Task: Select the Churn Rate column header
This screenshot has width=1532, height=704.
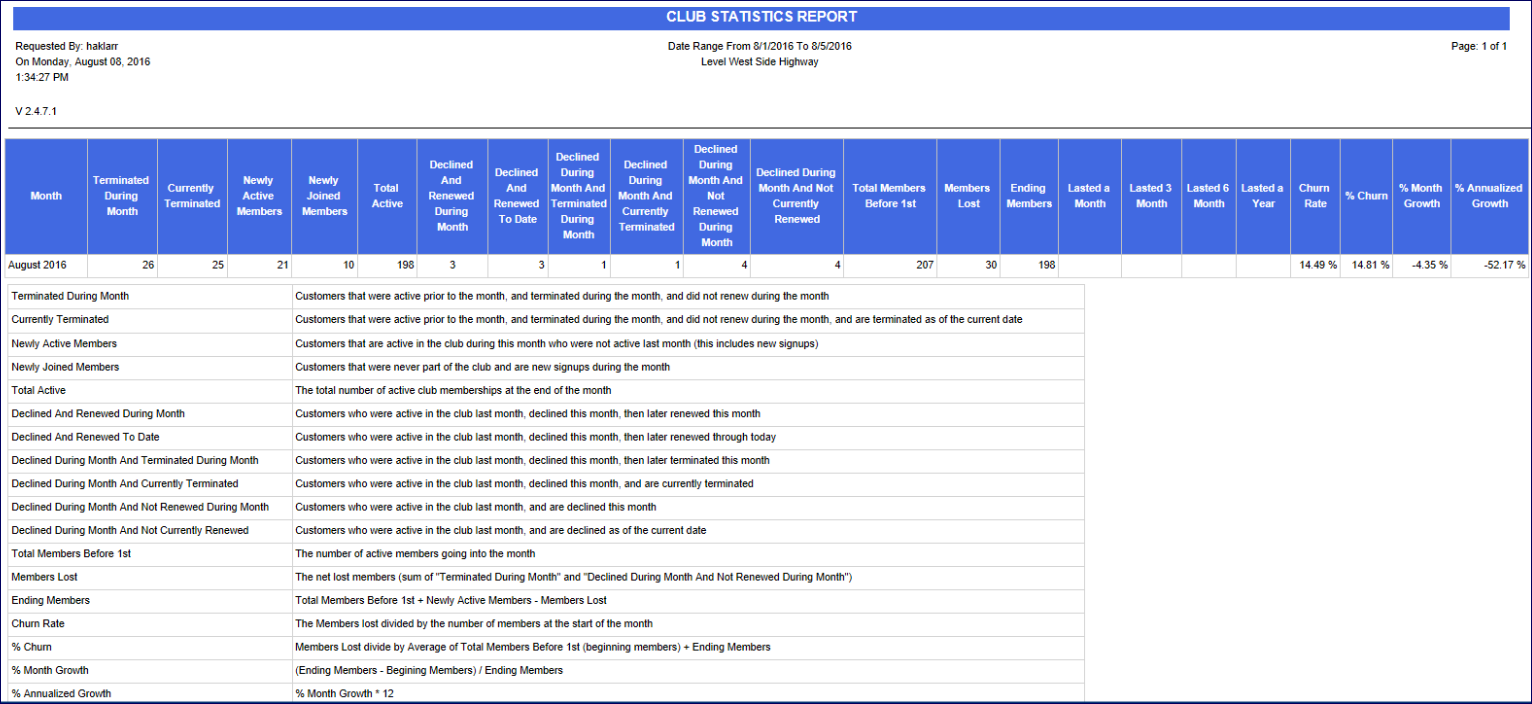Action: pos(1314,196)
